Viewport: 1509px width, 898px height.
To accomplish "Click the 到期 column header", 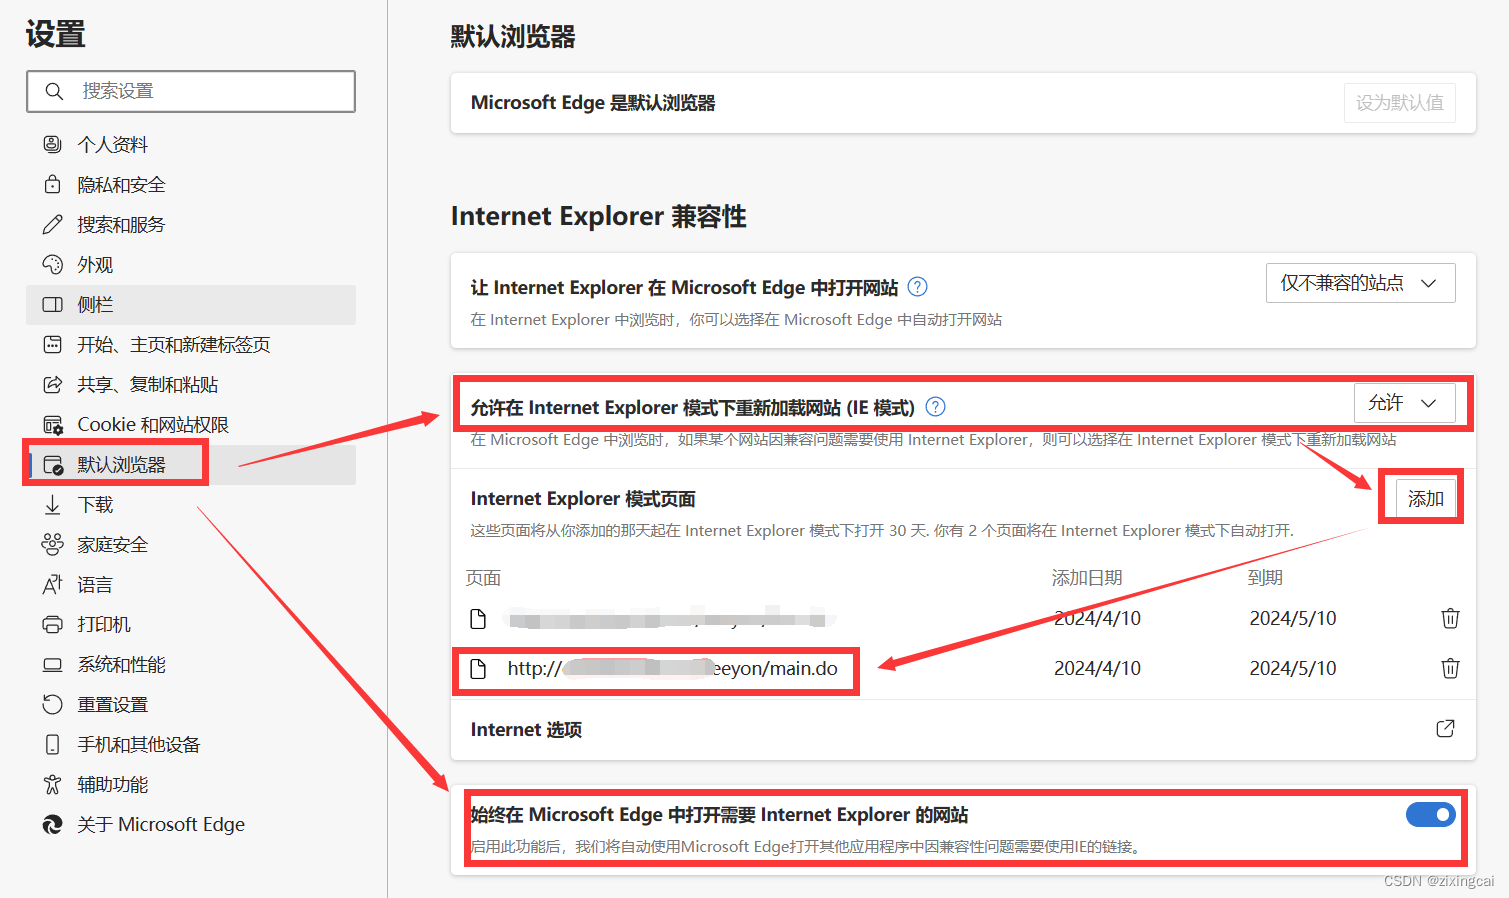I will tap(1265, 578).
